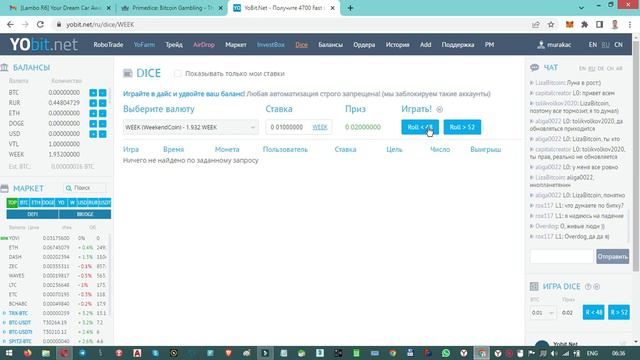Click the YObit.net logo

[x=44, y=44]
